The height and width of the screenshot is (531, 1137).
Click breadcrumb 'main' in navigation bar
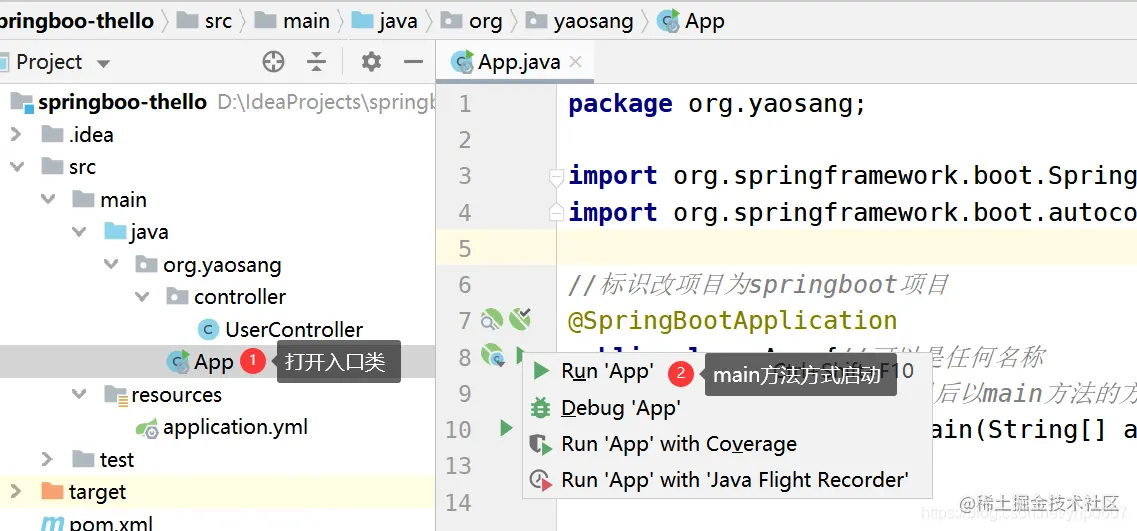pos(306,21)
